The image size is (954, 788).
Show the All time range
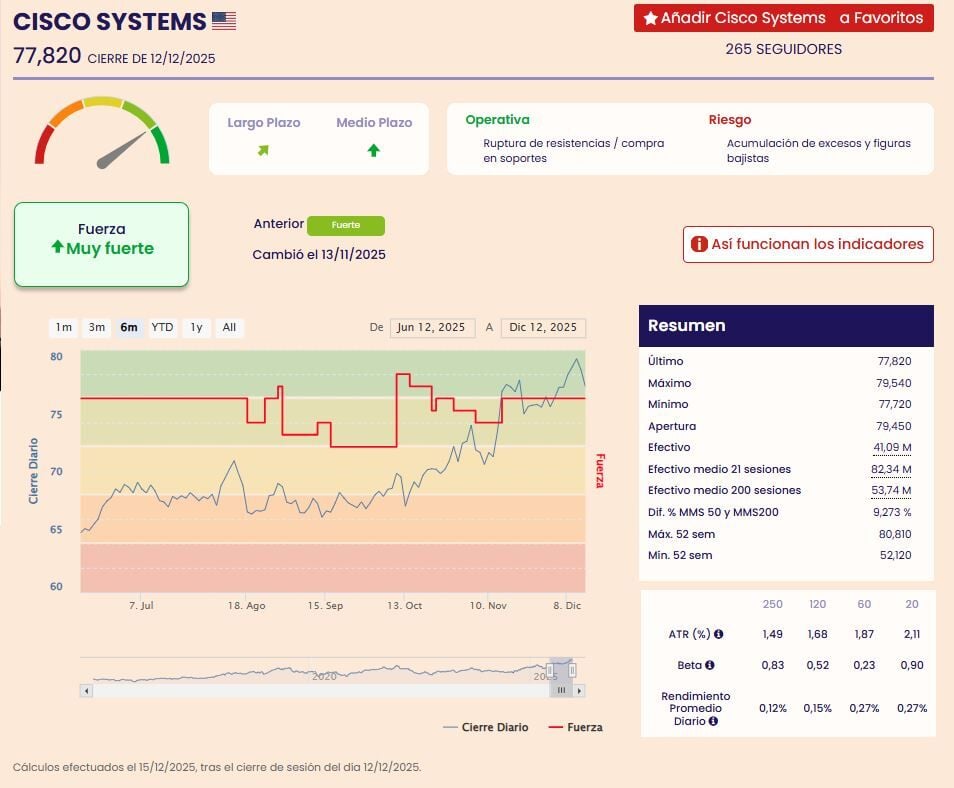click(x=229, y=328)
